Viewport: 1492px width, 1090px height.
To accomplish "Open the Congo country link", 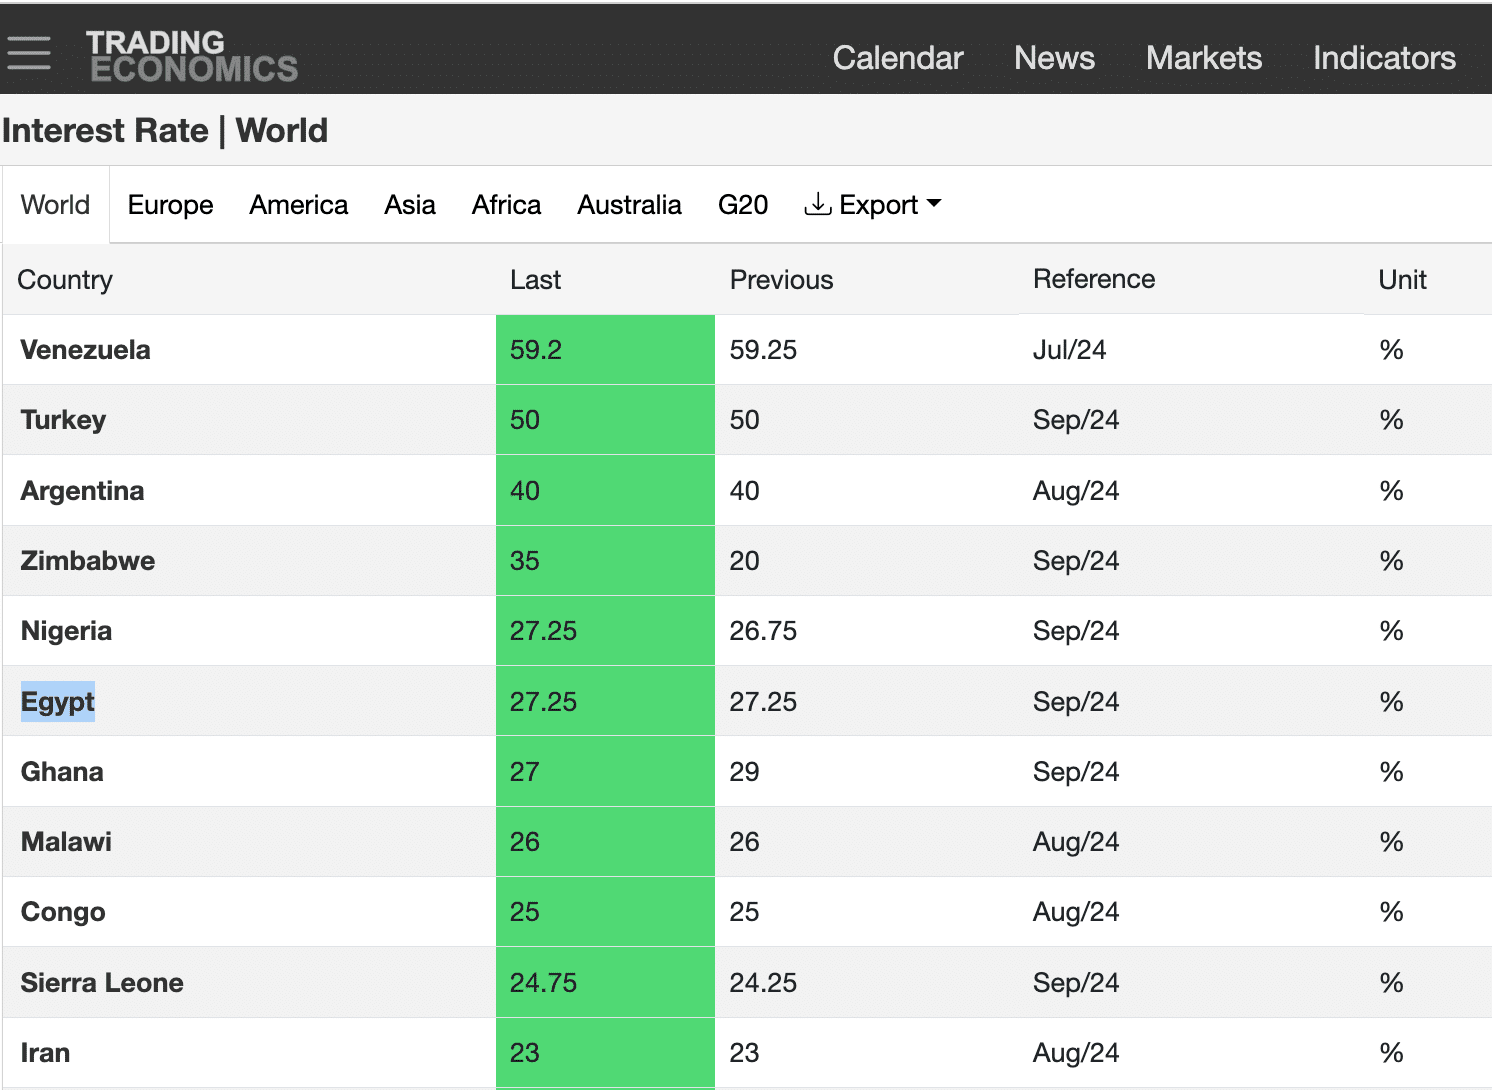I will (x=63, y=912).
